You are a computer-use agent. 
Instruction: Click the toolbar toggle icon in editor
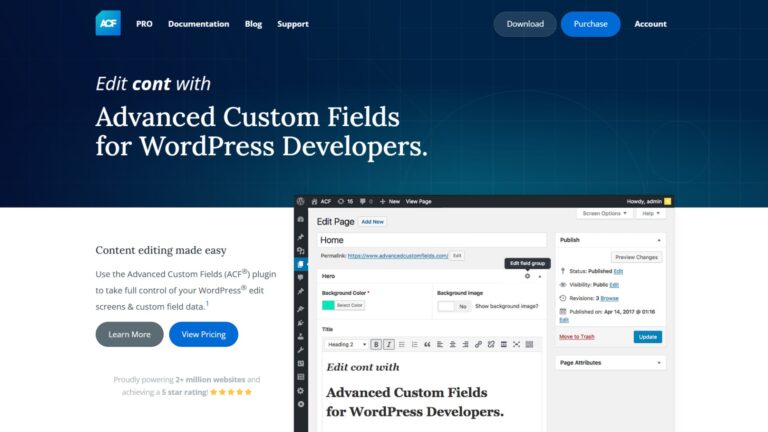[x=529, y=344]
